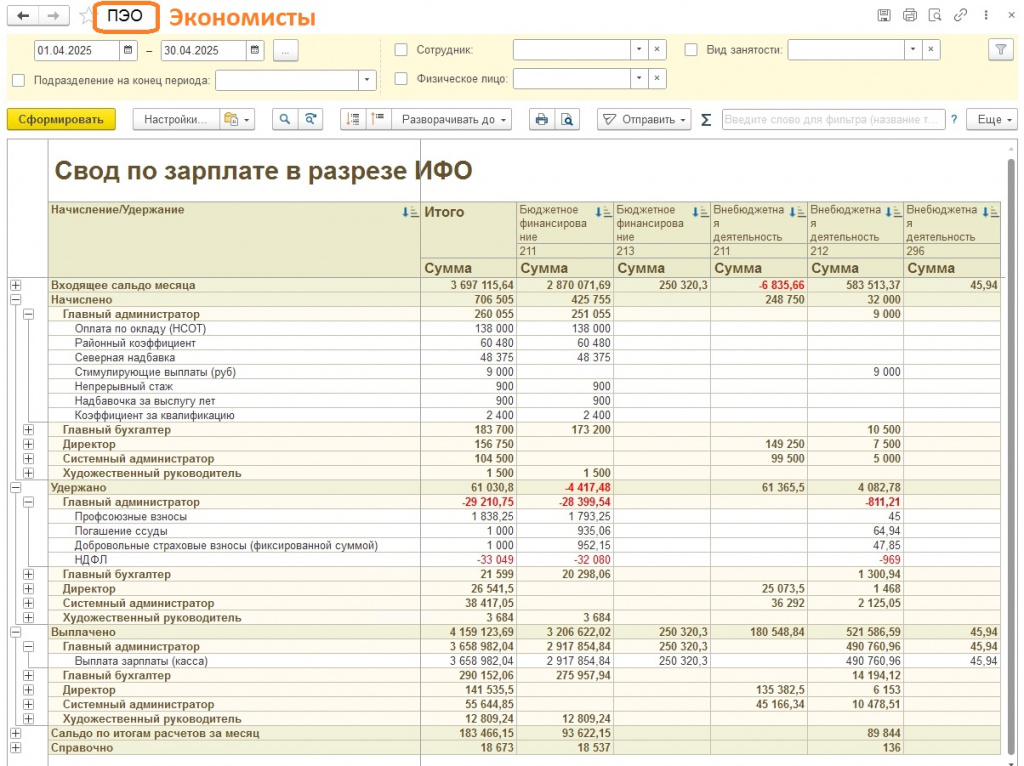This screenshot has height=766, width=1024.
Task: Sort by Начисление/Удержание column icon
Action: (410, 212)
